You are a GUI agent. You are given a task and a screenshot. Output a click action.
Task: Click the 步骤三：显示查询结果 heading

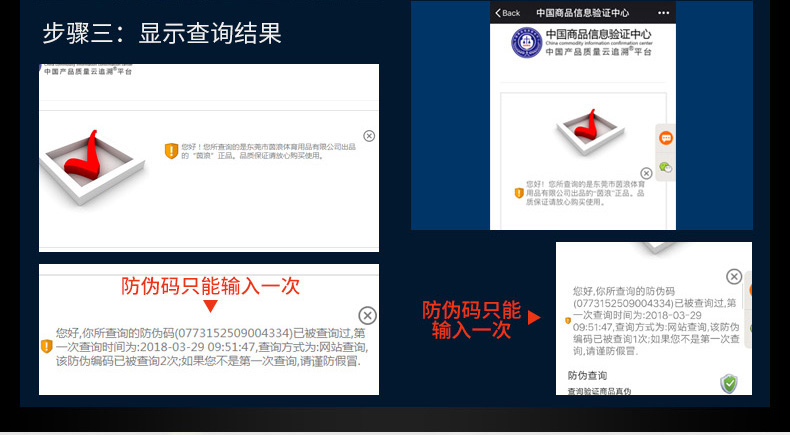[x=162, y=33]
